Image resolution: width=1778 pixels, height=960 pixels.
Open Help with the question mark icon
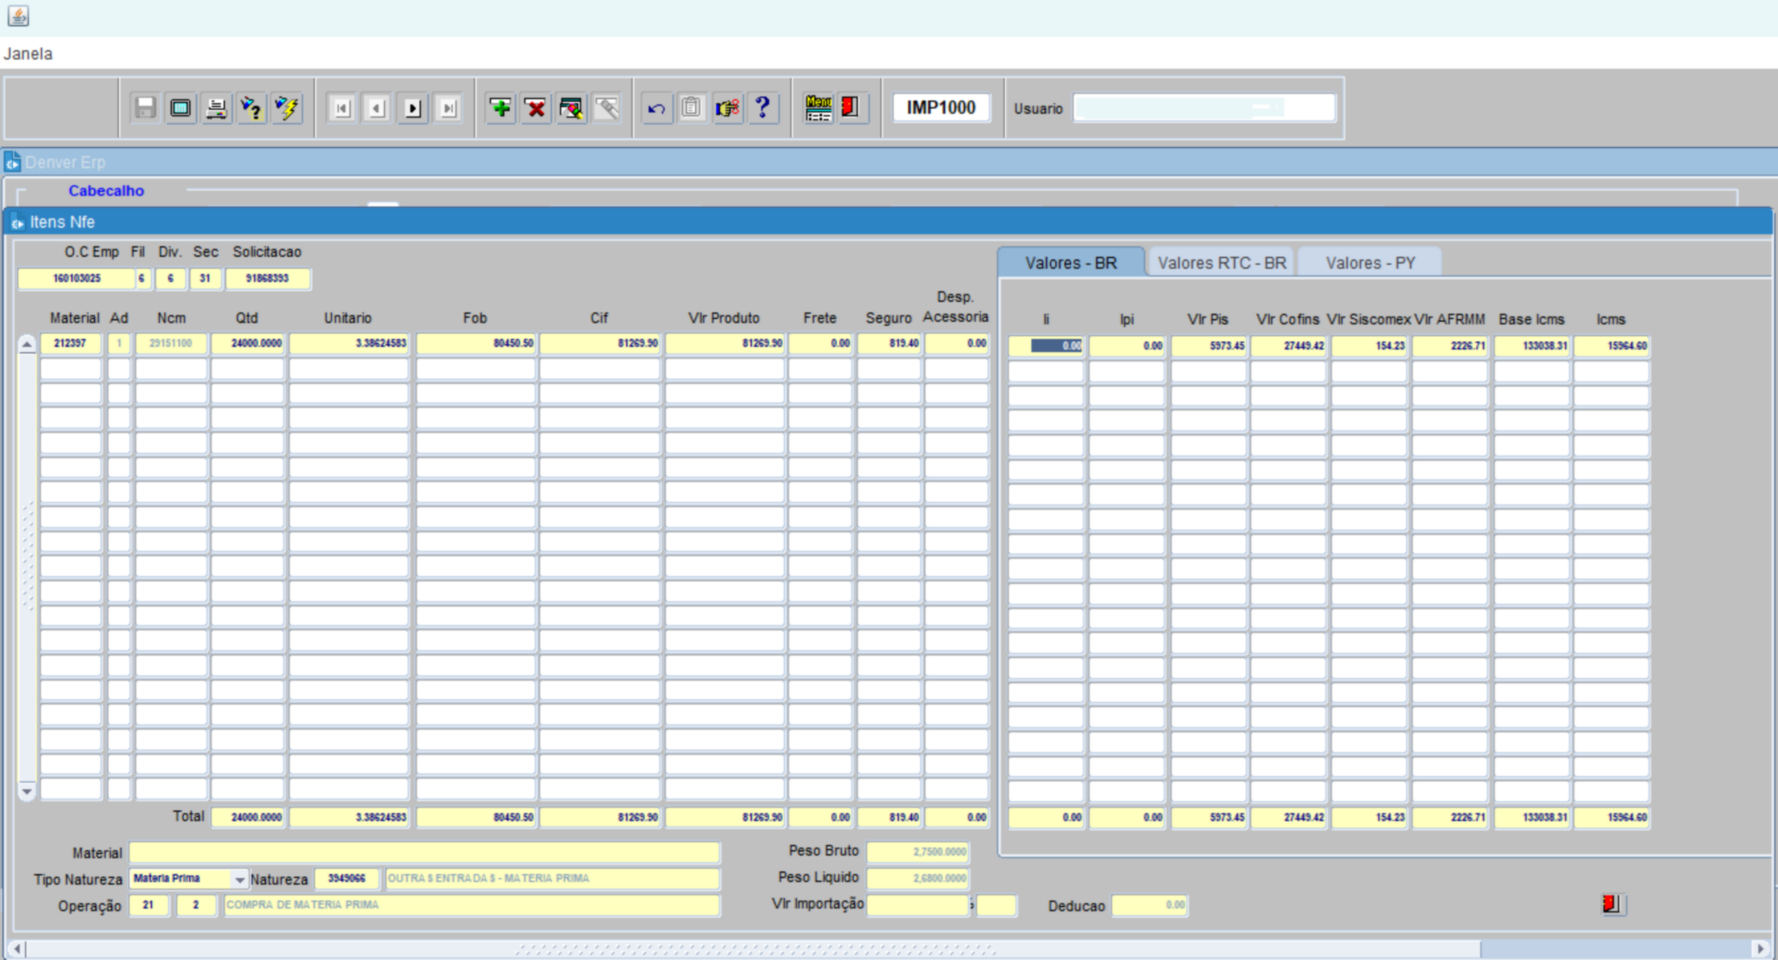(763, 108)
